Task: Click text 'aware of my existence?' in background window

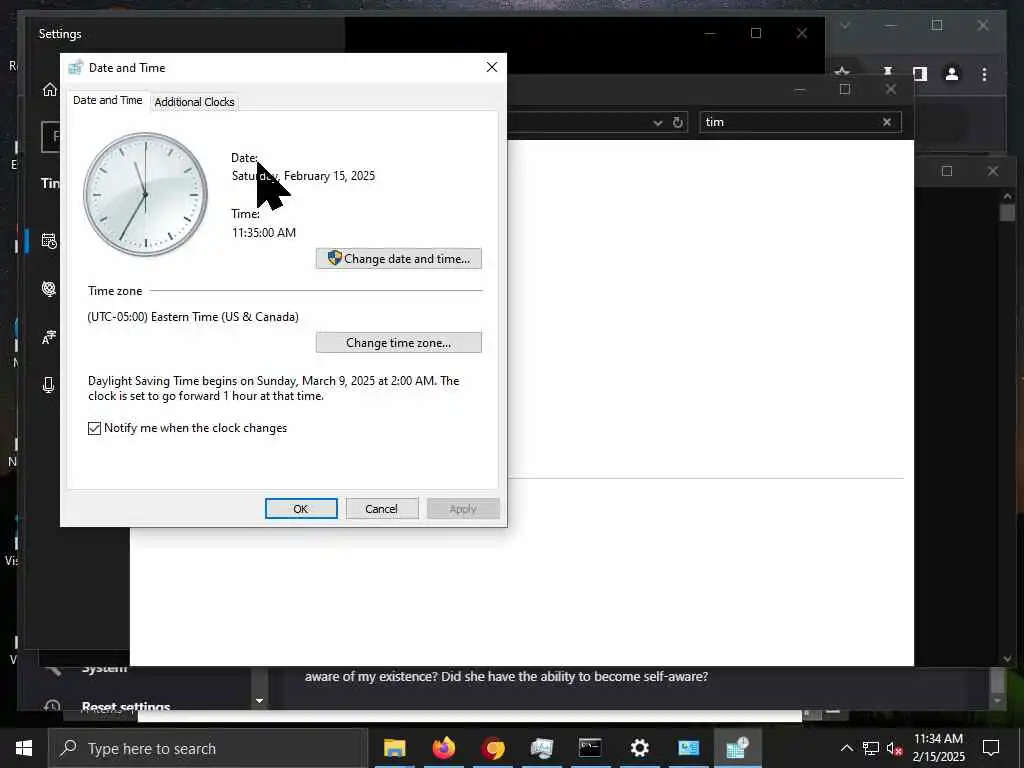Action: click(x=371, y=677)
